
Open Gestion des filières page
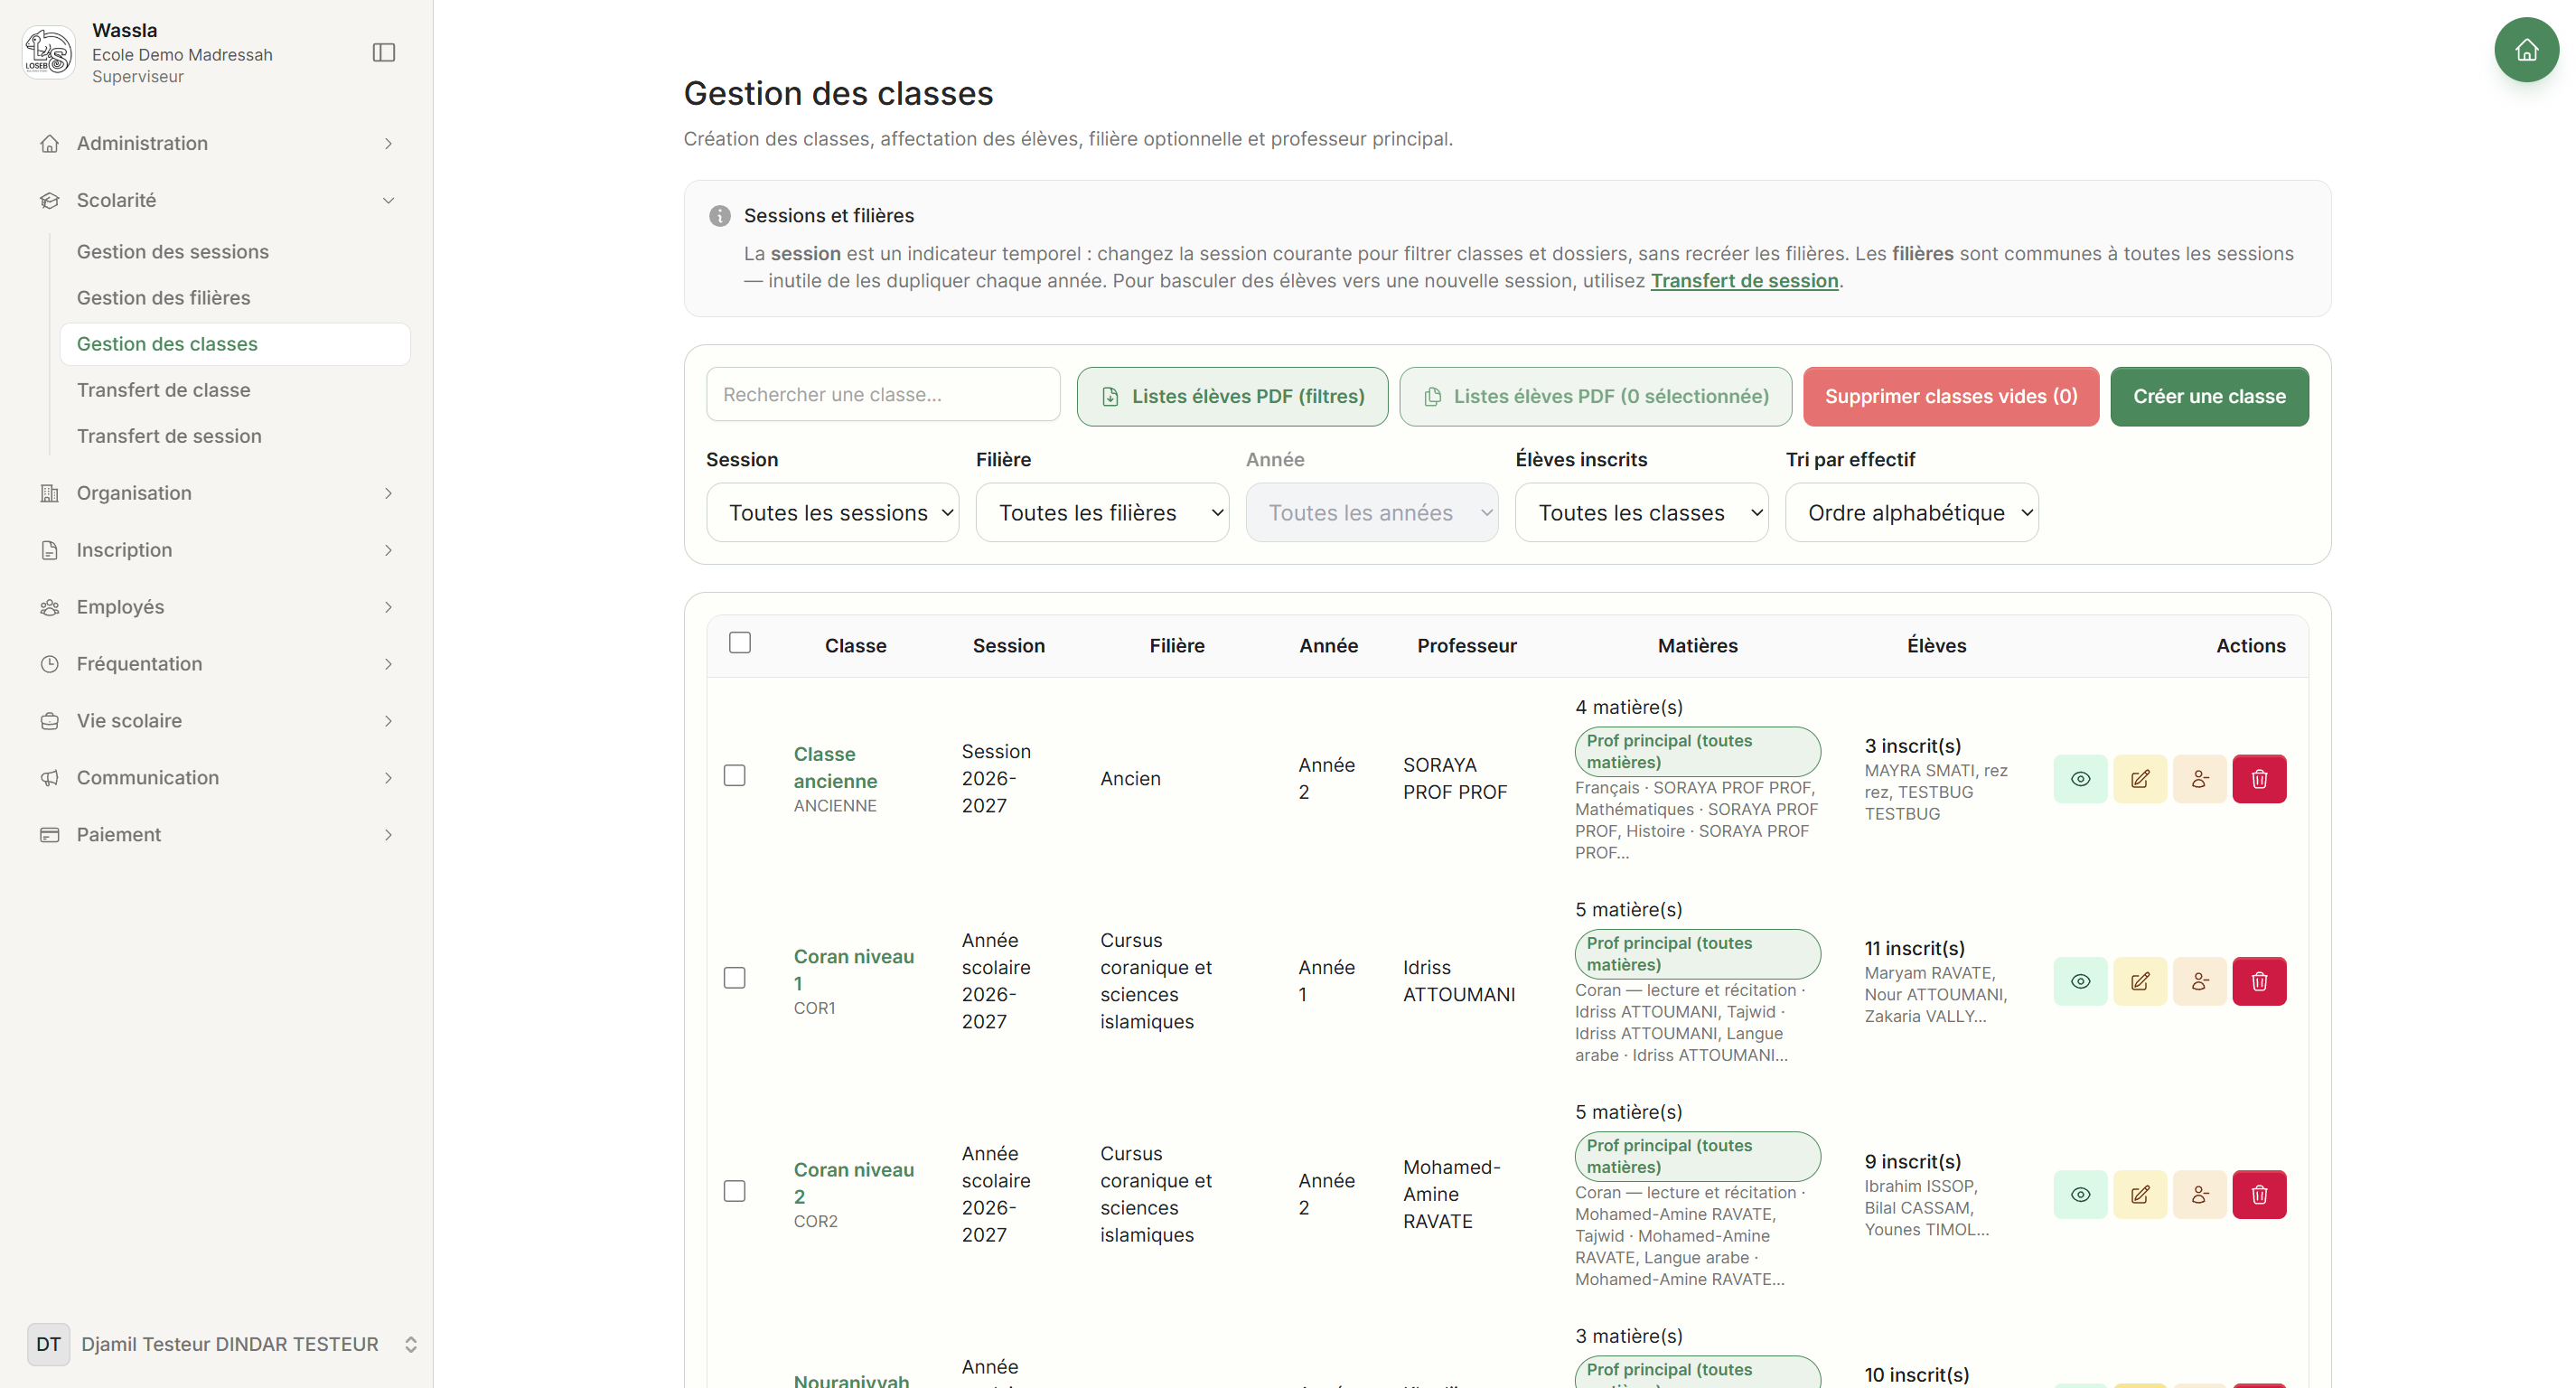pos(164,298)
